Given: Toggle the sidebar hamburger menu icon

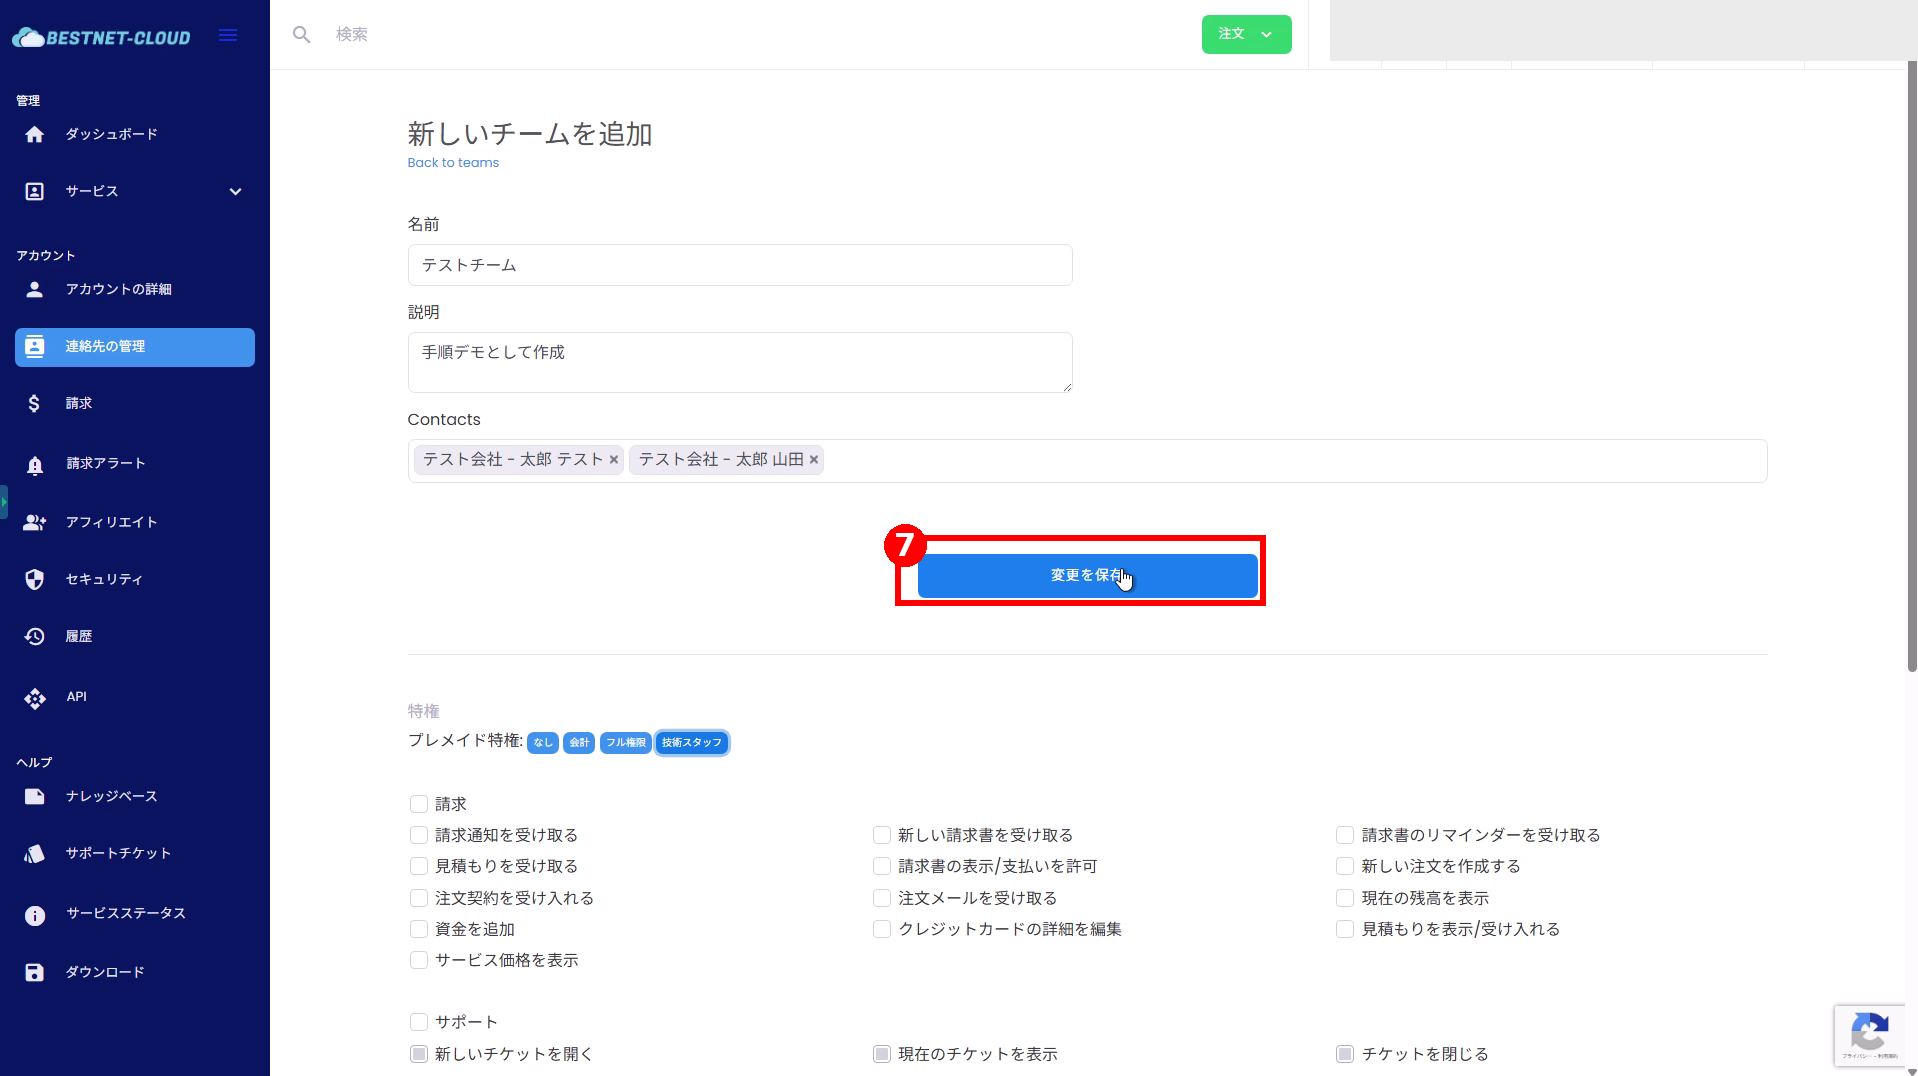Looking at the screenshot, I should [x=228, y=36].
